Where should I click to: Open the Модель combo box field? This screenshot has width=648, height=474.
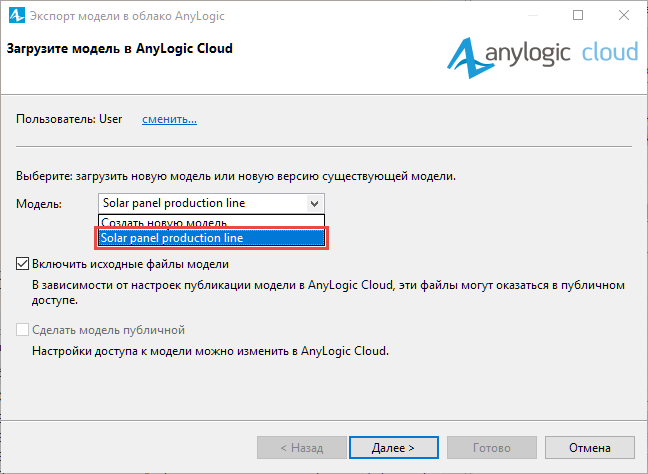(x=211, y=203)
